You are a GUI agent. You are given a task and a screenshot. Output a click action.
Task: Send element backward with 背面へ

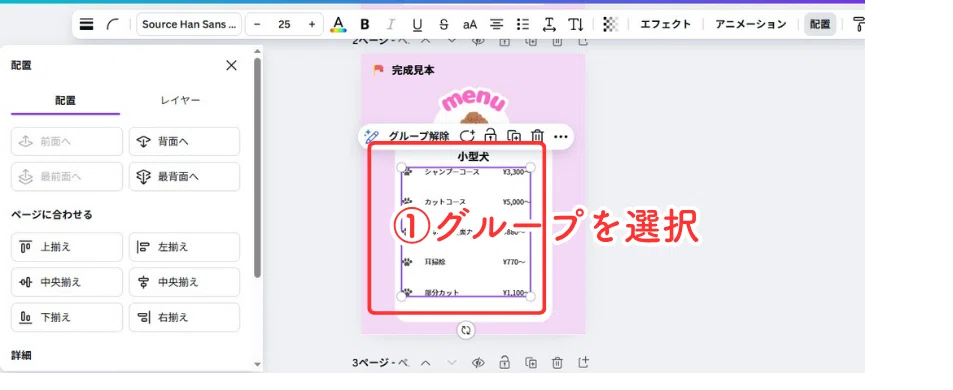pyautogui.click(x=184, y=142)
